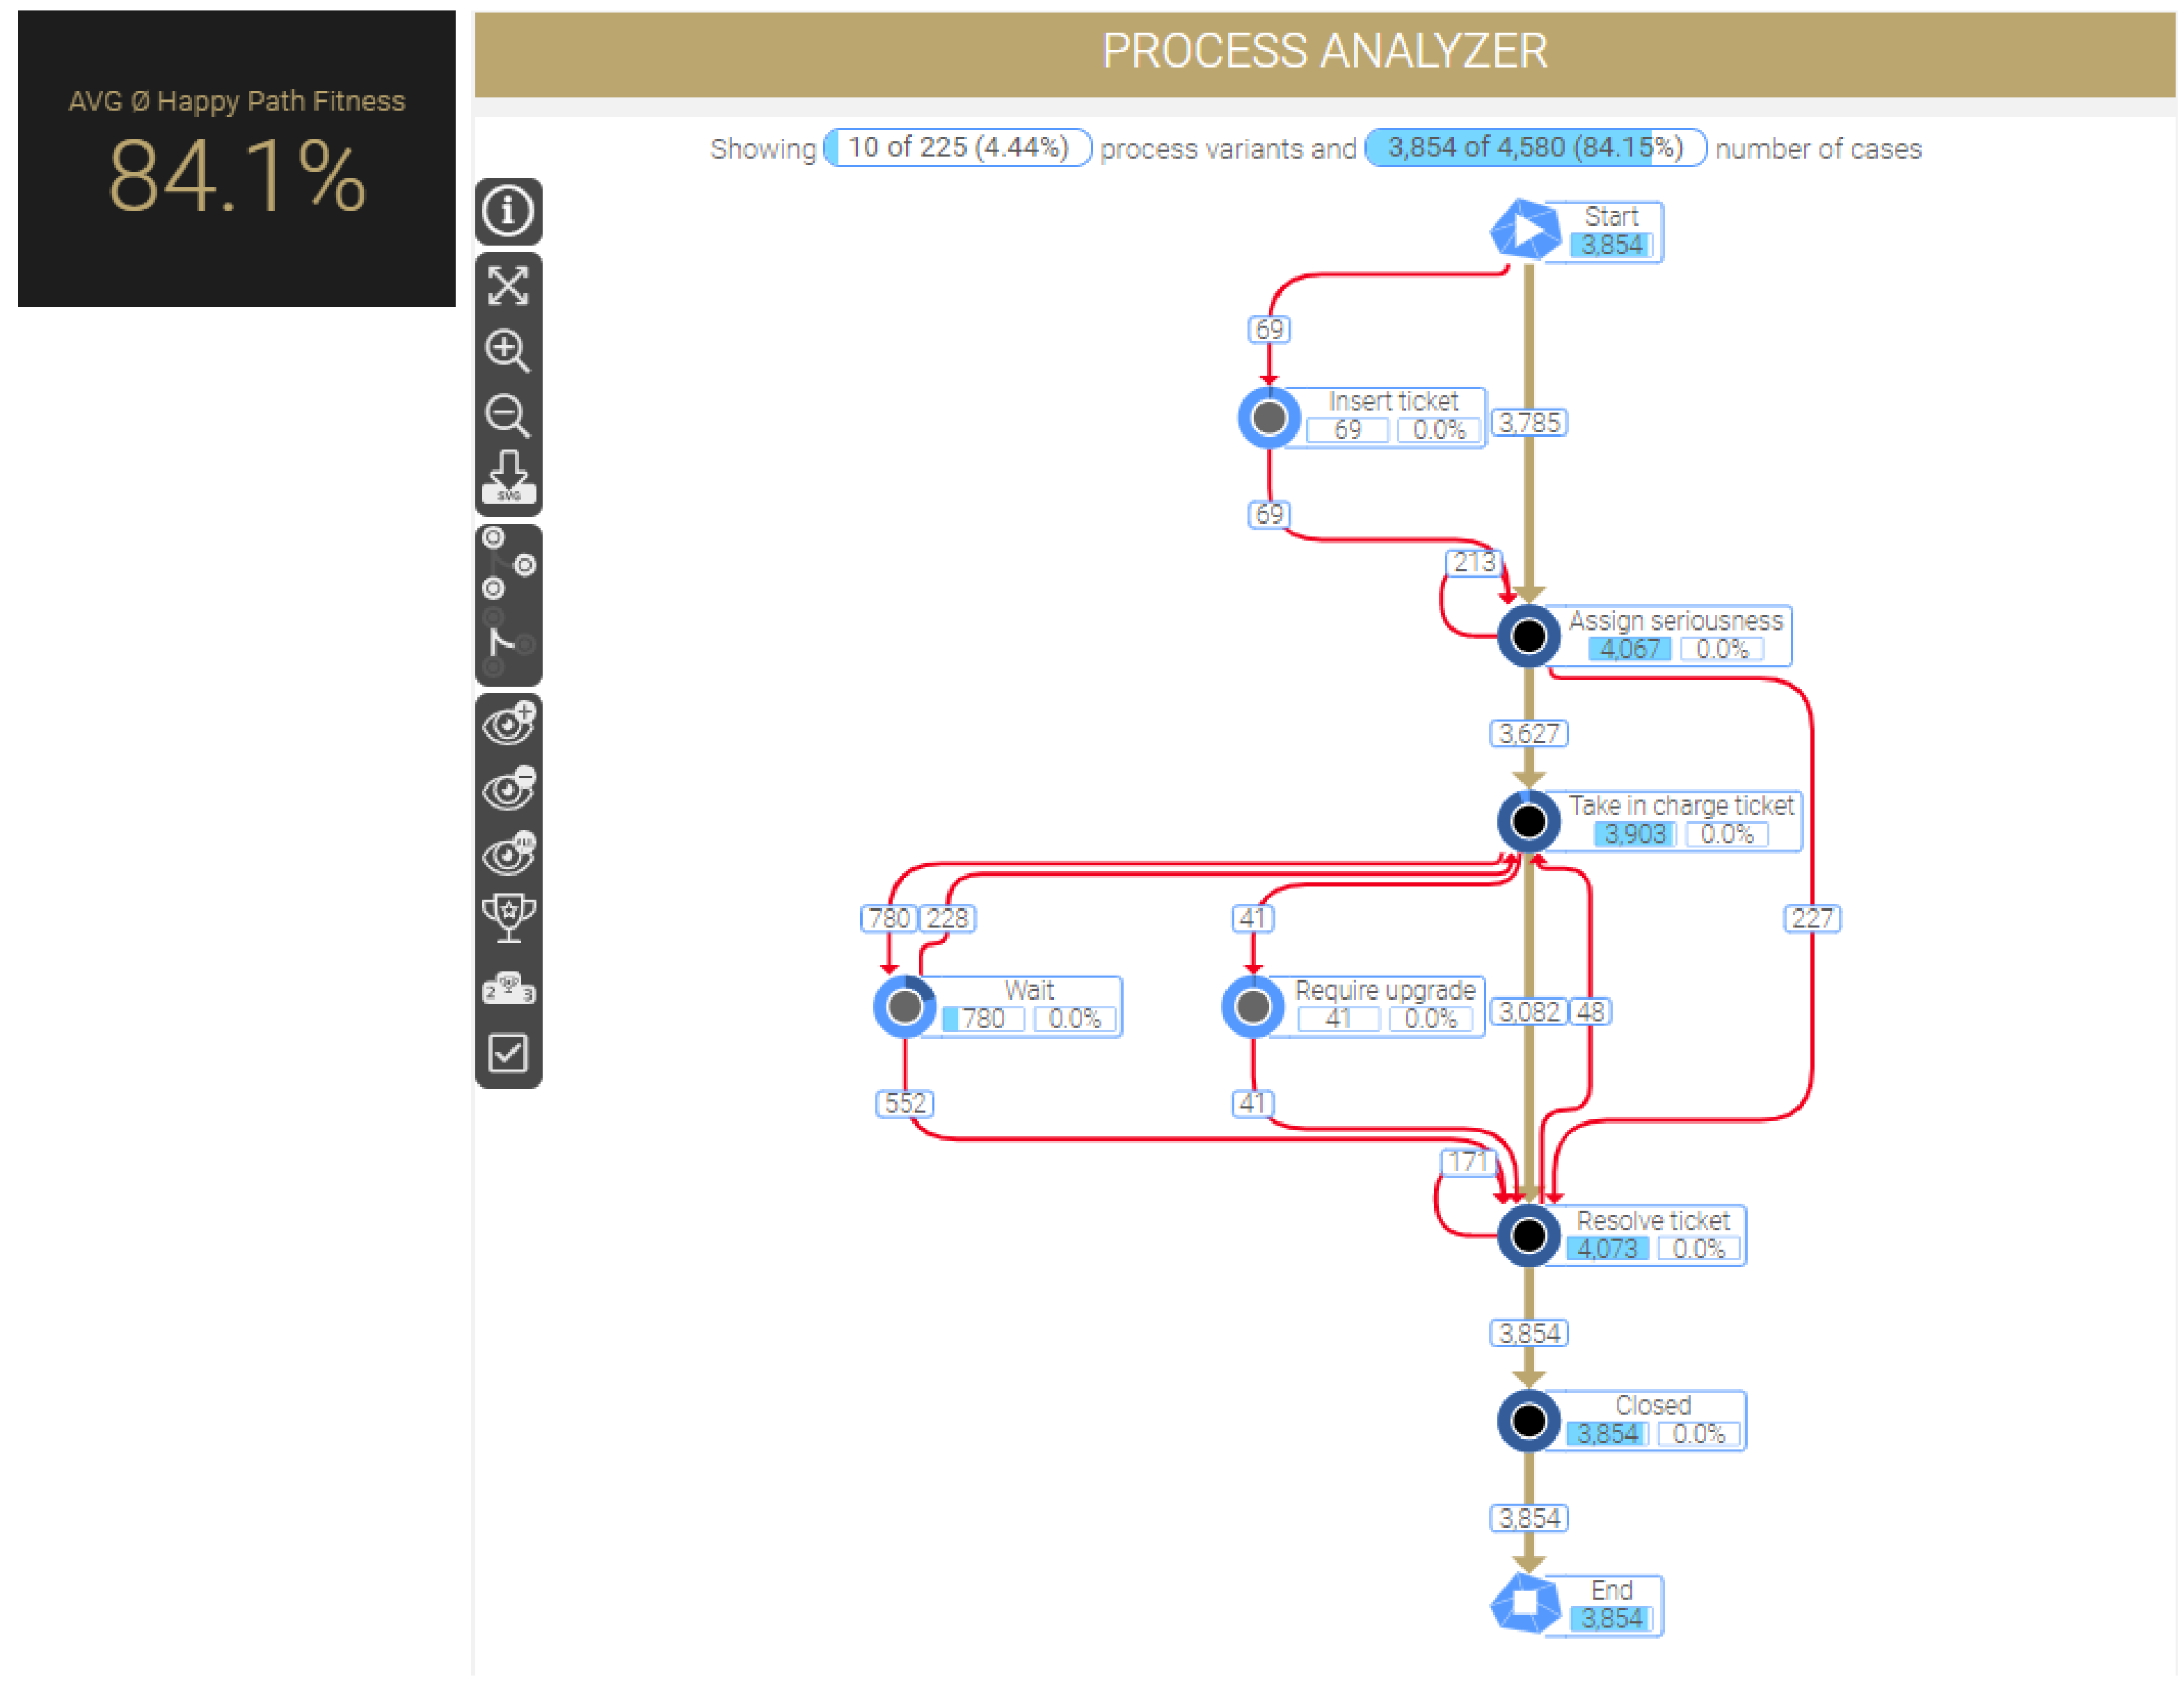Click the End node stop icon
The width and height of the screenshot is (2184, 1686).
(x=1526, y=1604)
